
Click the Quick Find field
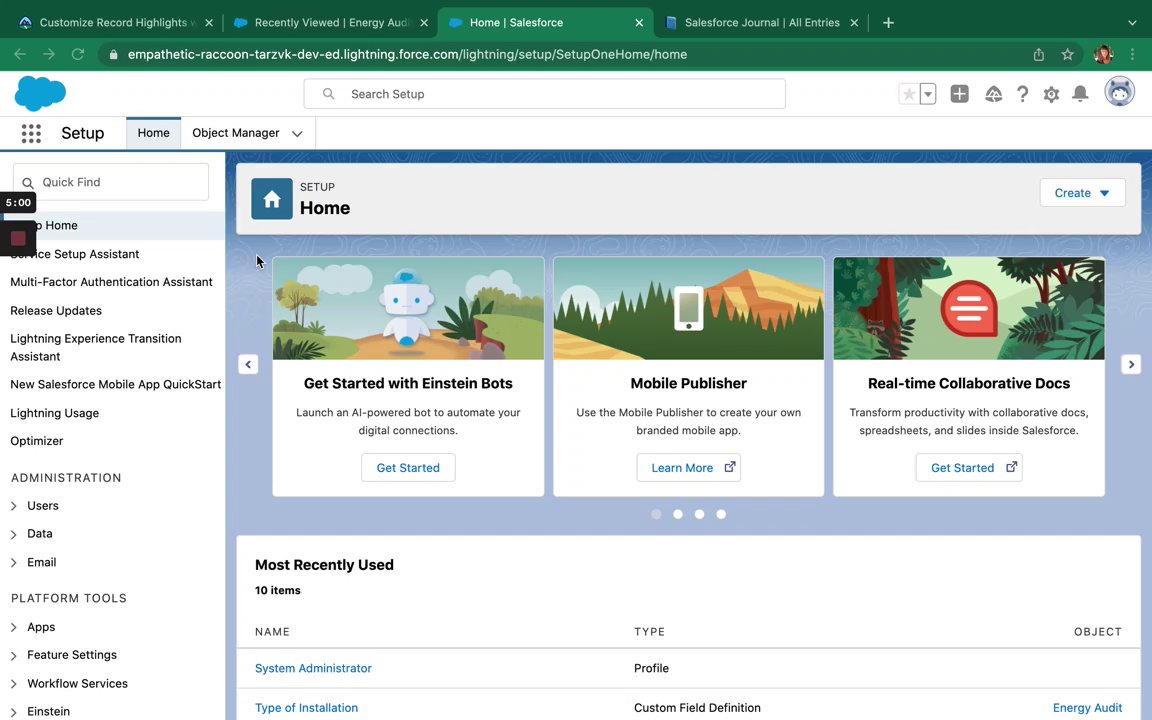(111, 181)
